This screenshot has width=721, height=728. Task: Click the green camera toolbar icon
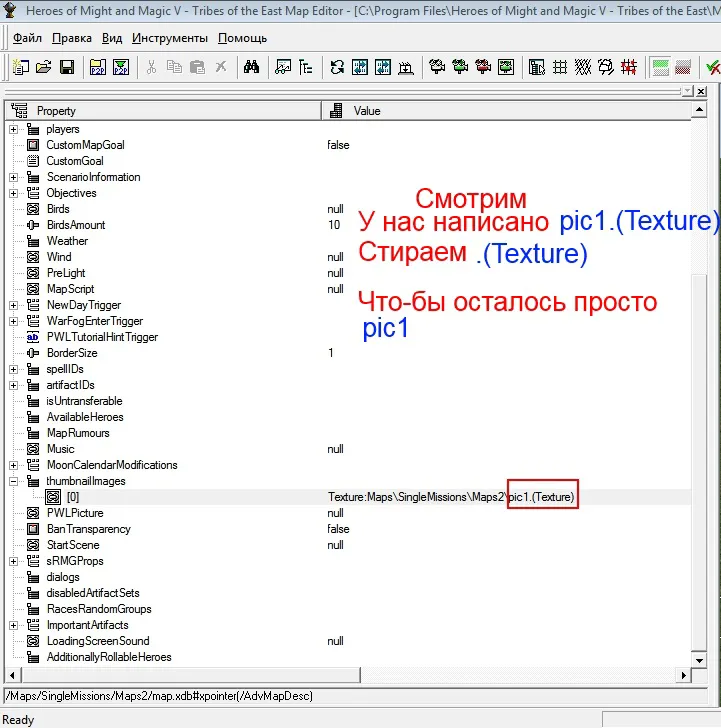(x=460, y=68)
